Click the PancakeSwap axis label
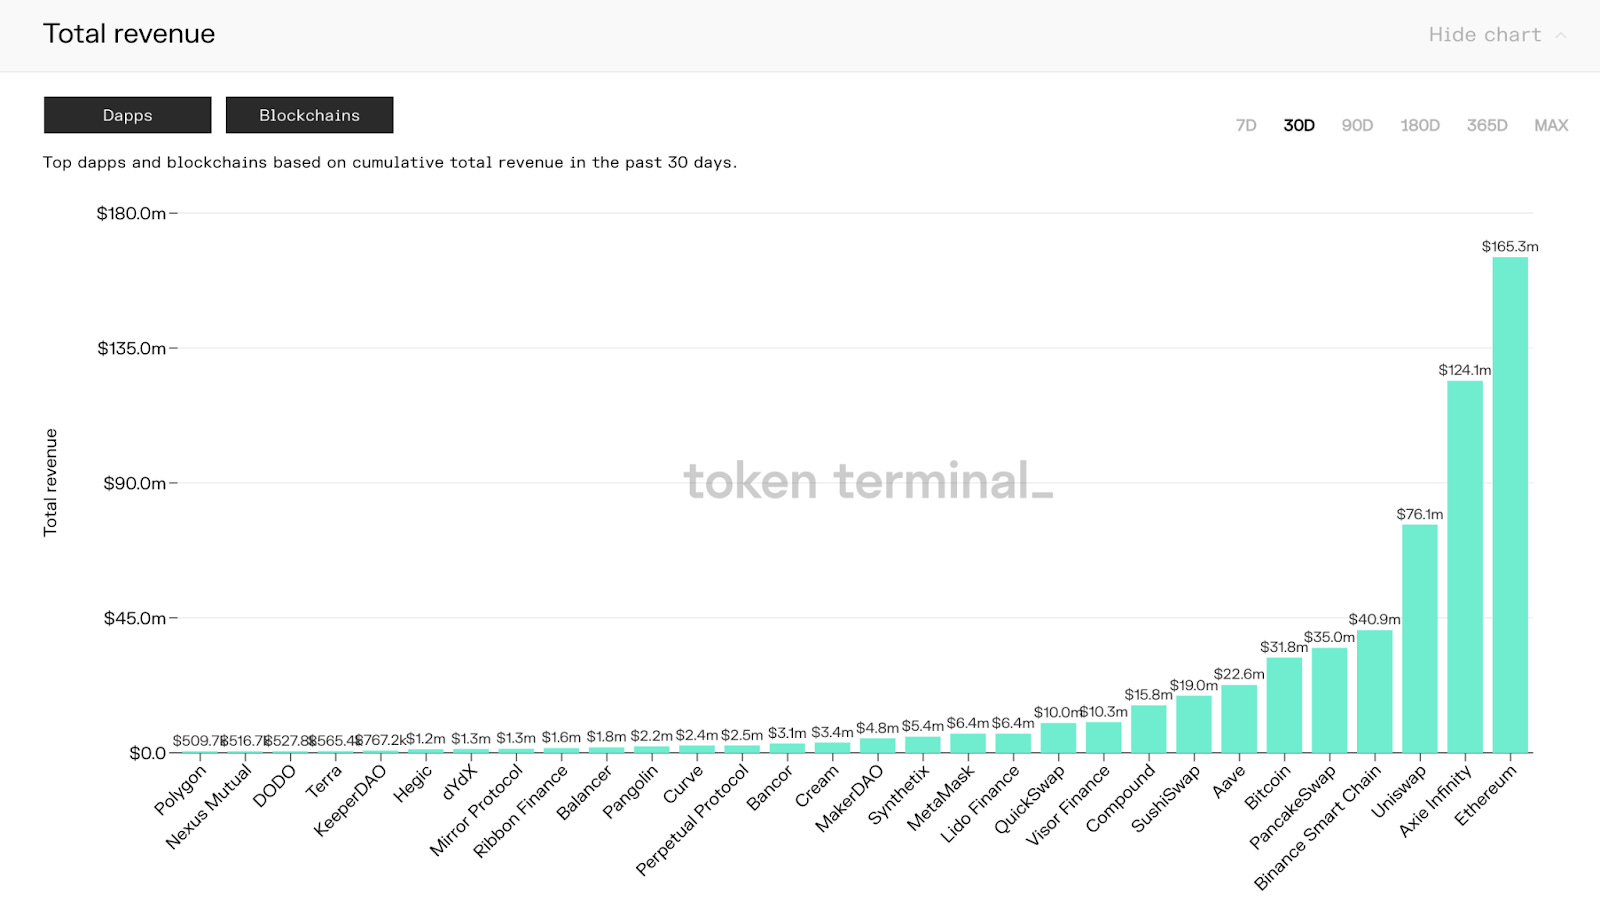Screen dimensions: 1600x902 click(x=1293, y=807)
